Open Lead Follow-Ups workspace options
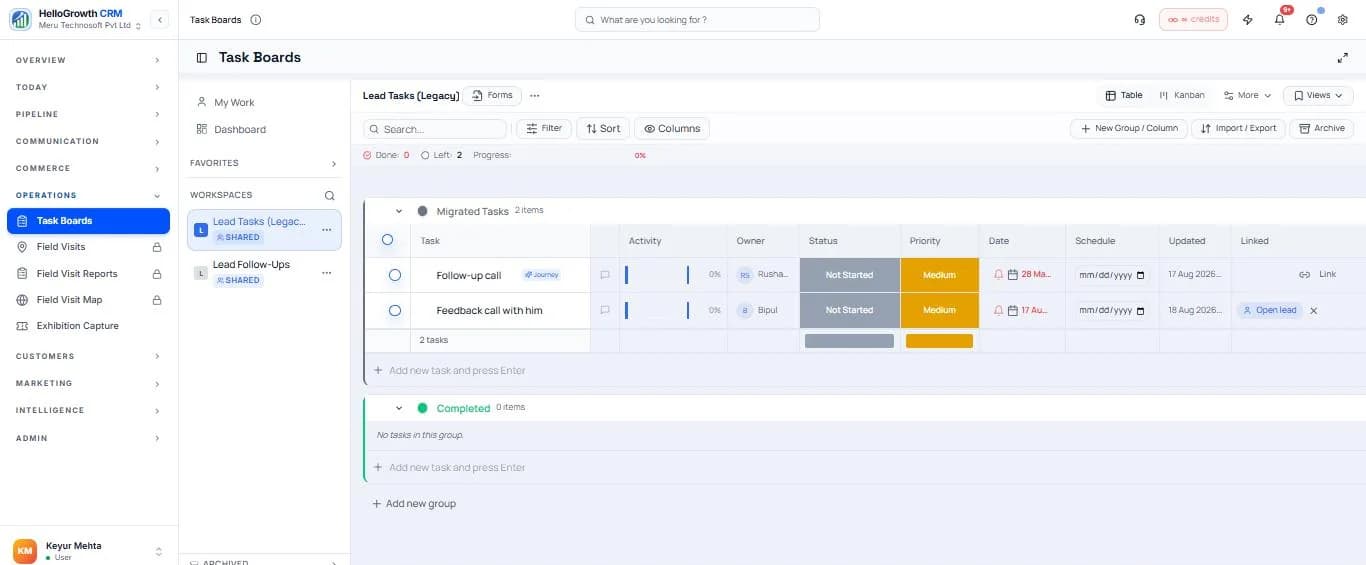The height and width of the screenshot is (565, 1366). click(326, 273)
